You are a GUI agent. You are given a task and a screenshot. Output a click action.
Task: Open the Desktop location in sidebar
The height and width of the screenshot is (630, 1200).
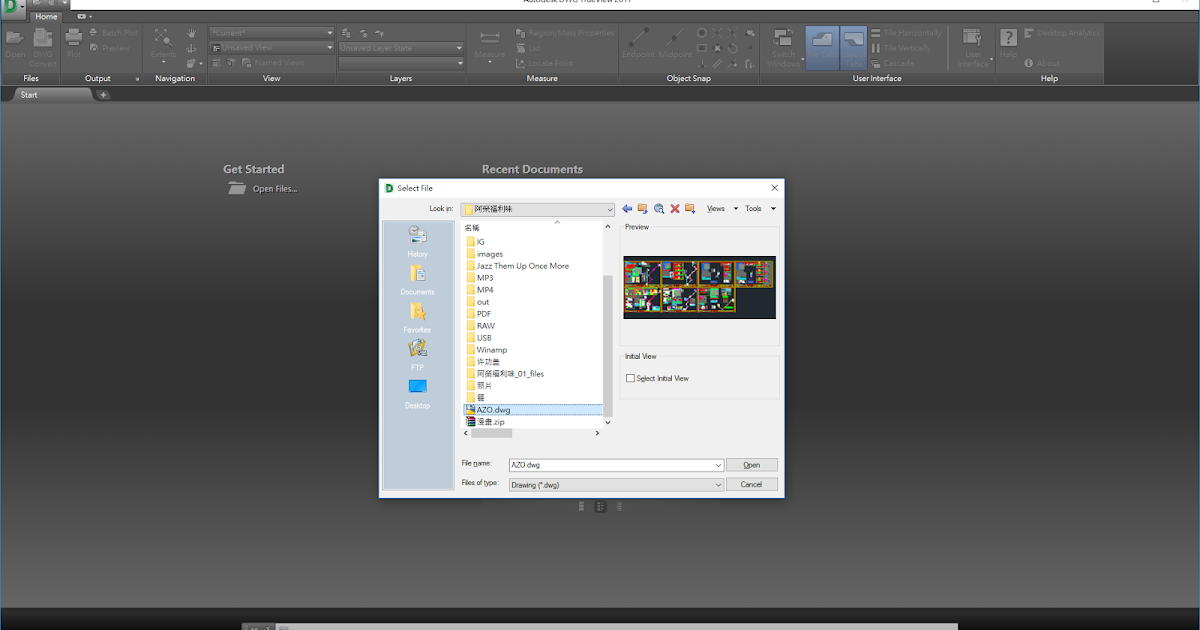click(x=417, y=394)
